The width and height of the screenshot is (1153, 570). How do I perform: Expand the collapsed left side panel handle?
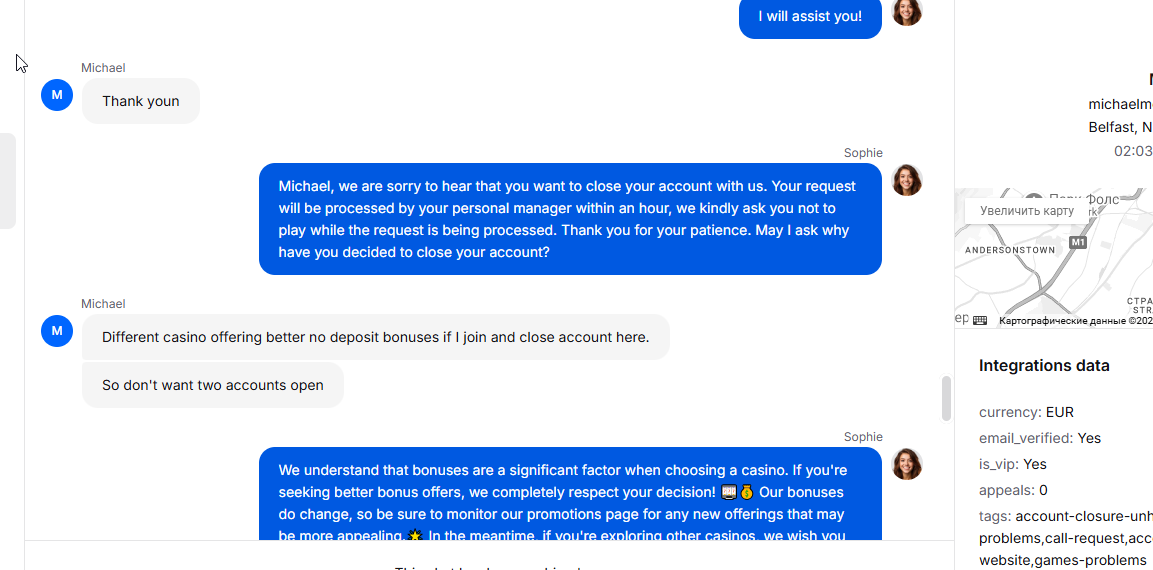[x=8, y=181]
